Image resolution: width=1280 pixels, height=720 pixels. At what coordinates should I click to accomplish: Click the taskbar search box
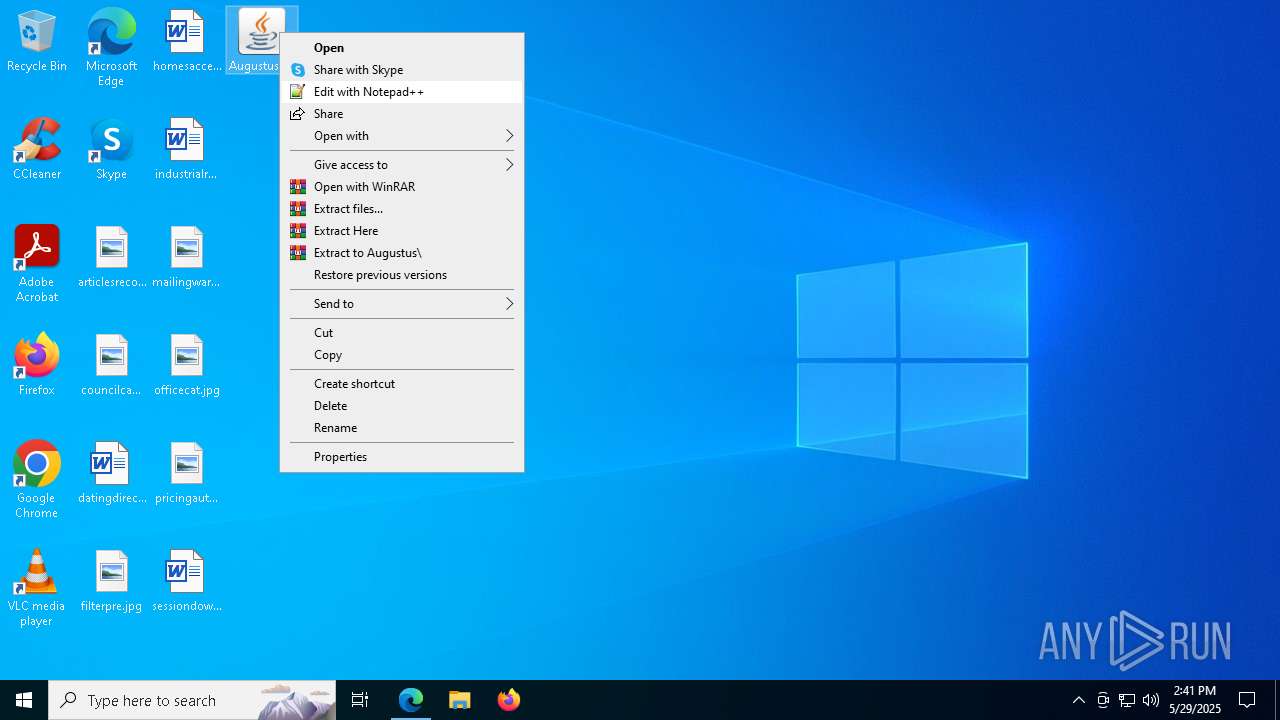pyautogui.click(x=192, y=700)
